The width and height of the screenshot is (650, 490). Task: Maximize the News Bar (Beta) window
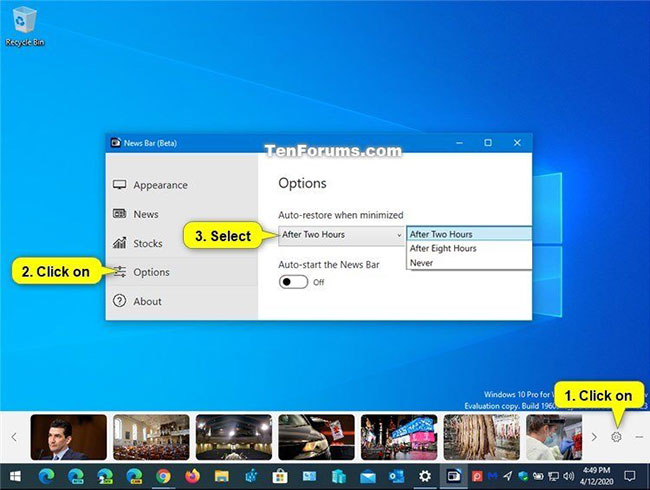pyautogui.click(x=488, y=143)
